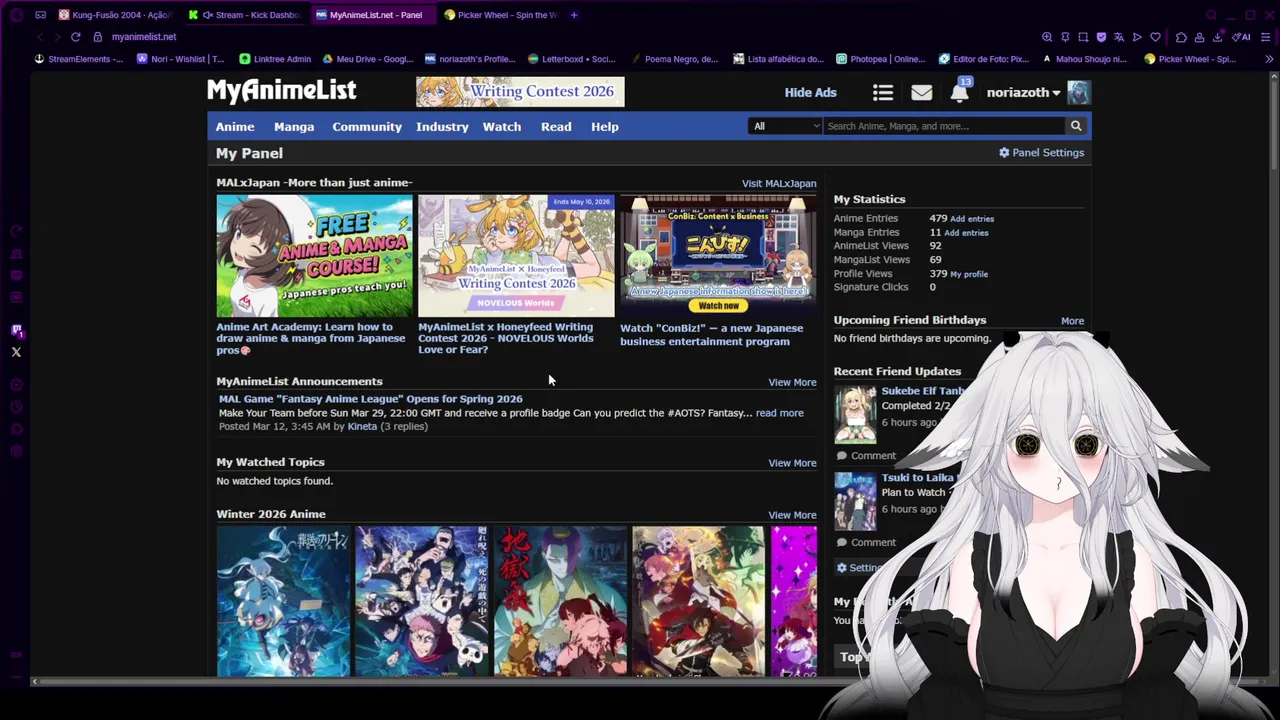Click the MyAnimeList logo

(281, 90)
